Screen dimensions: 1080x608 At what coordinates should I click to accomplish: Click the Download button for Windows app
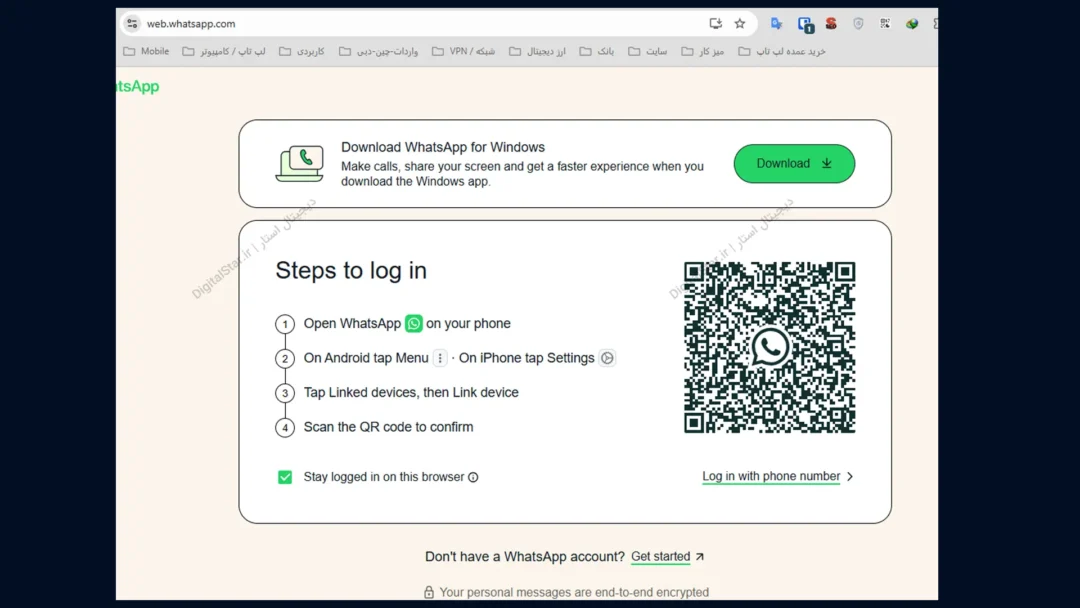(x=794, y=164)
